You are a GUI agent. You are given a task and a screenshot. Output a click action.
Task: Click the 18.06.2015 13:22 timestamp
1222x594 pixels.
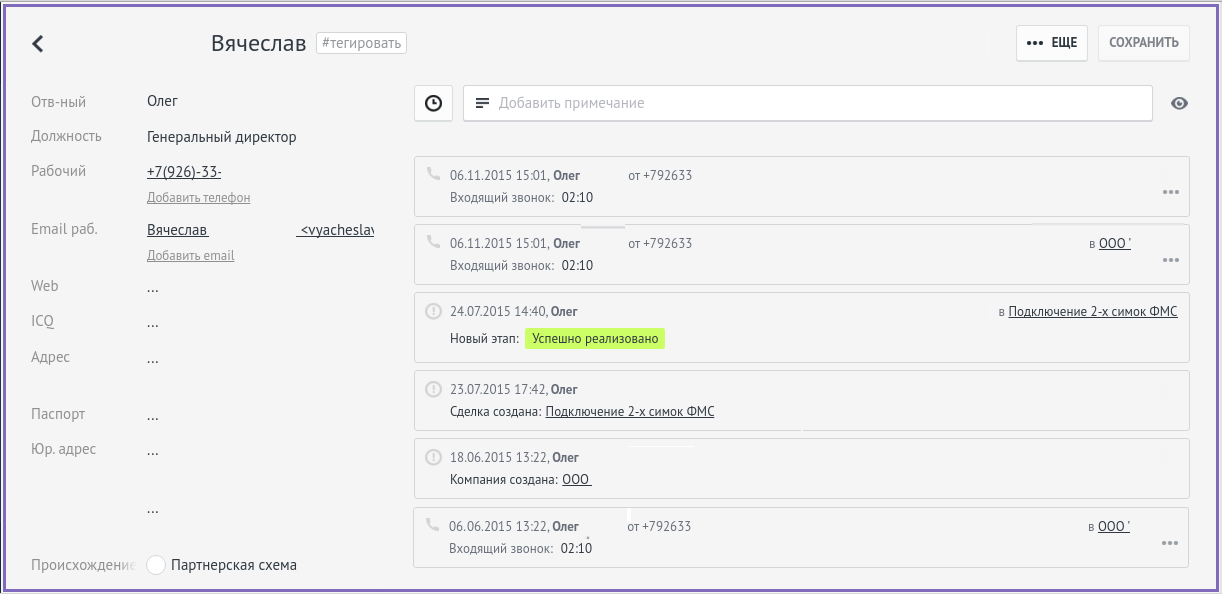(x=497, y=457)
